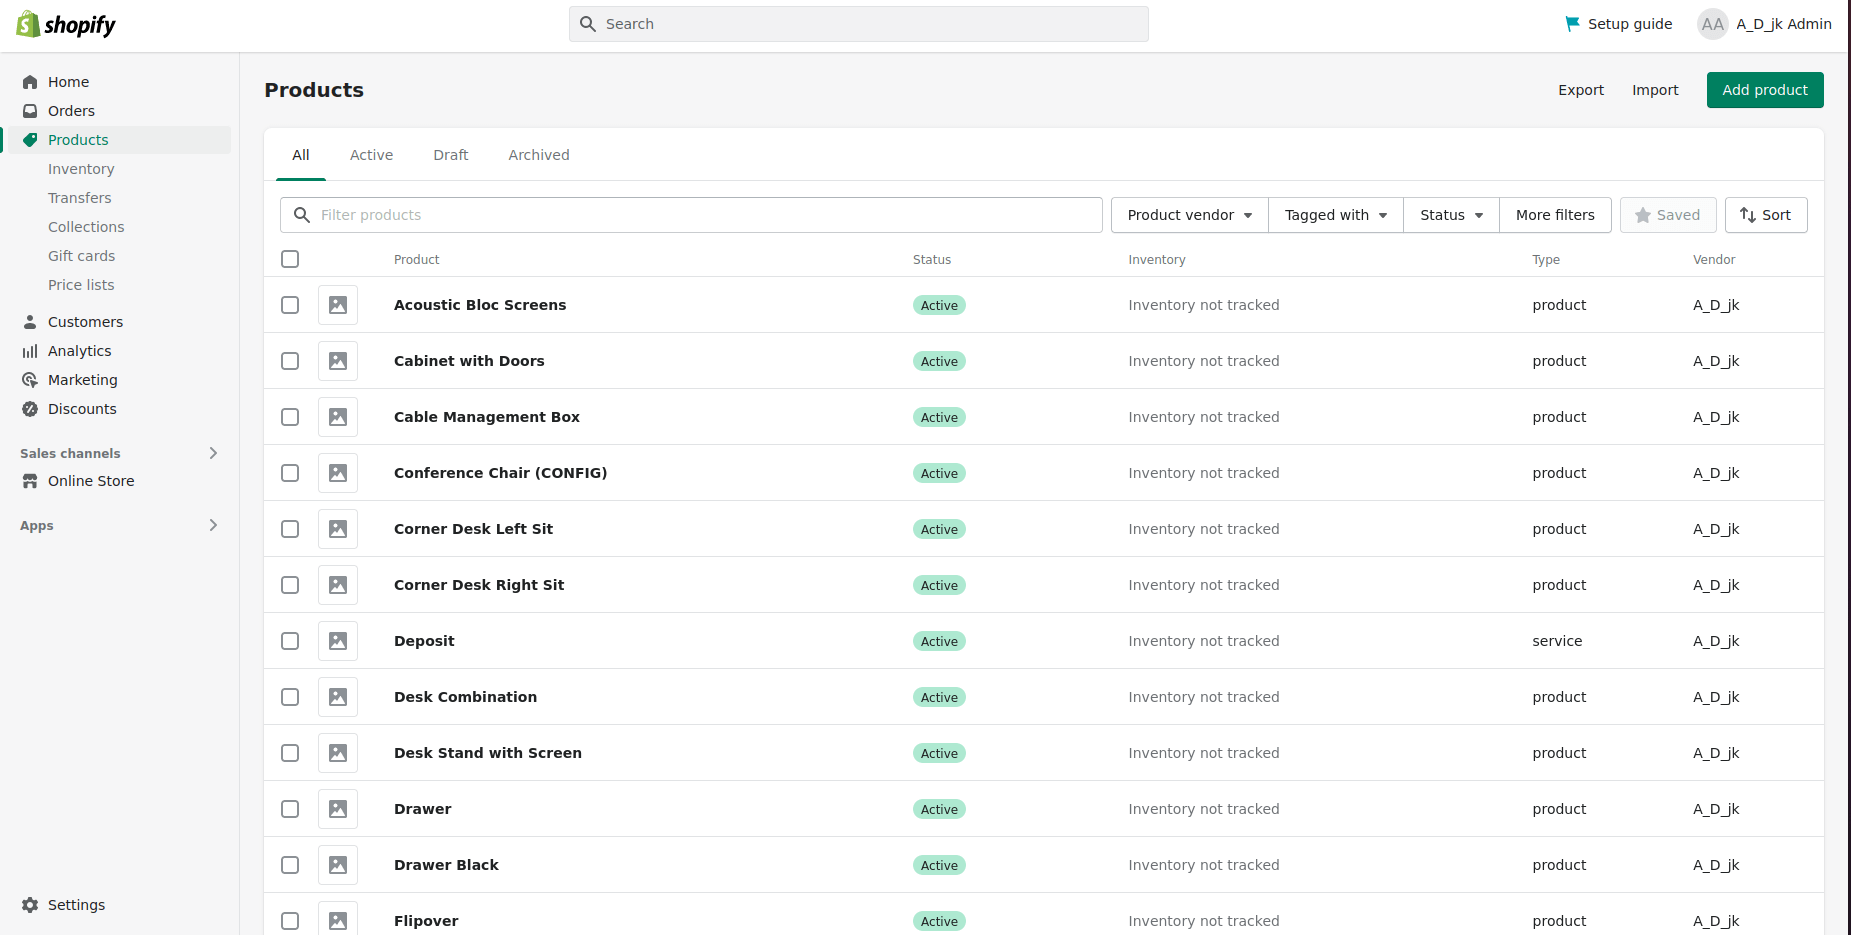Open Conference Chair (CONFIG) image placeholder

[338, 473]
